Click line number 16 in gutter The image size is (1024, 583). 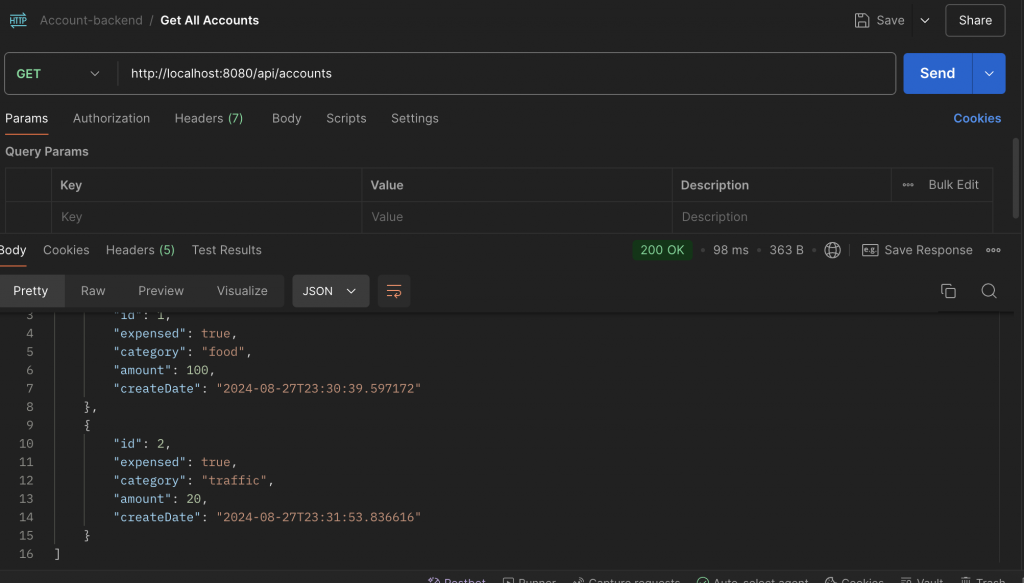(26, 554)
